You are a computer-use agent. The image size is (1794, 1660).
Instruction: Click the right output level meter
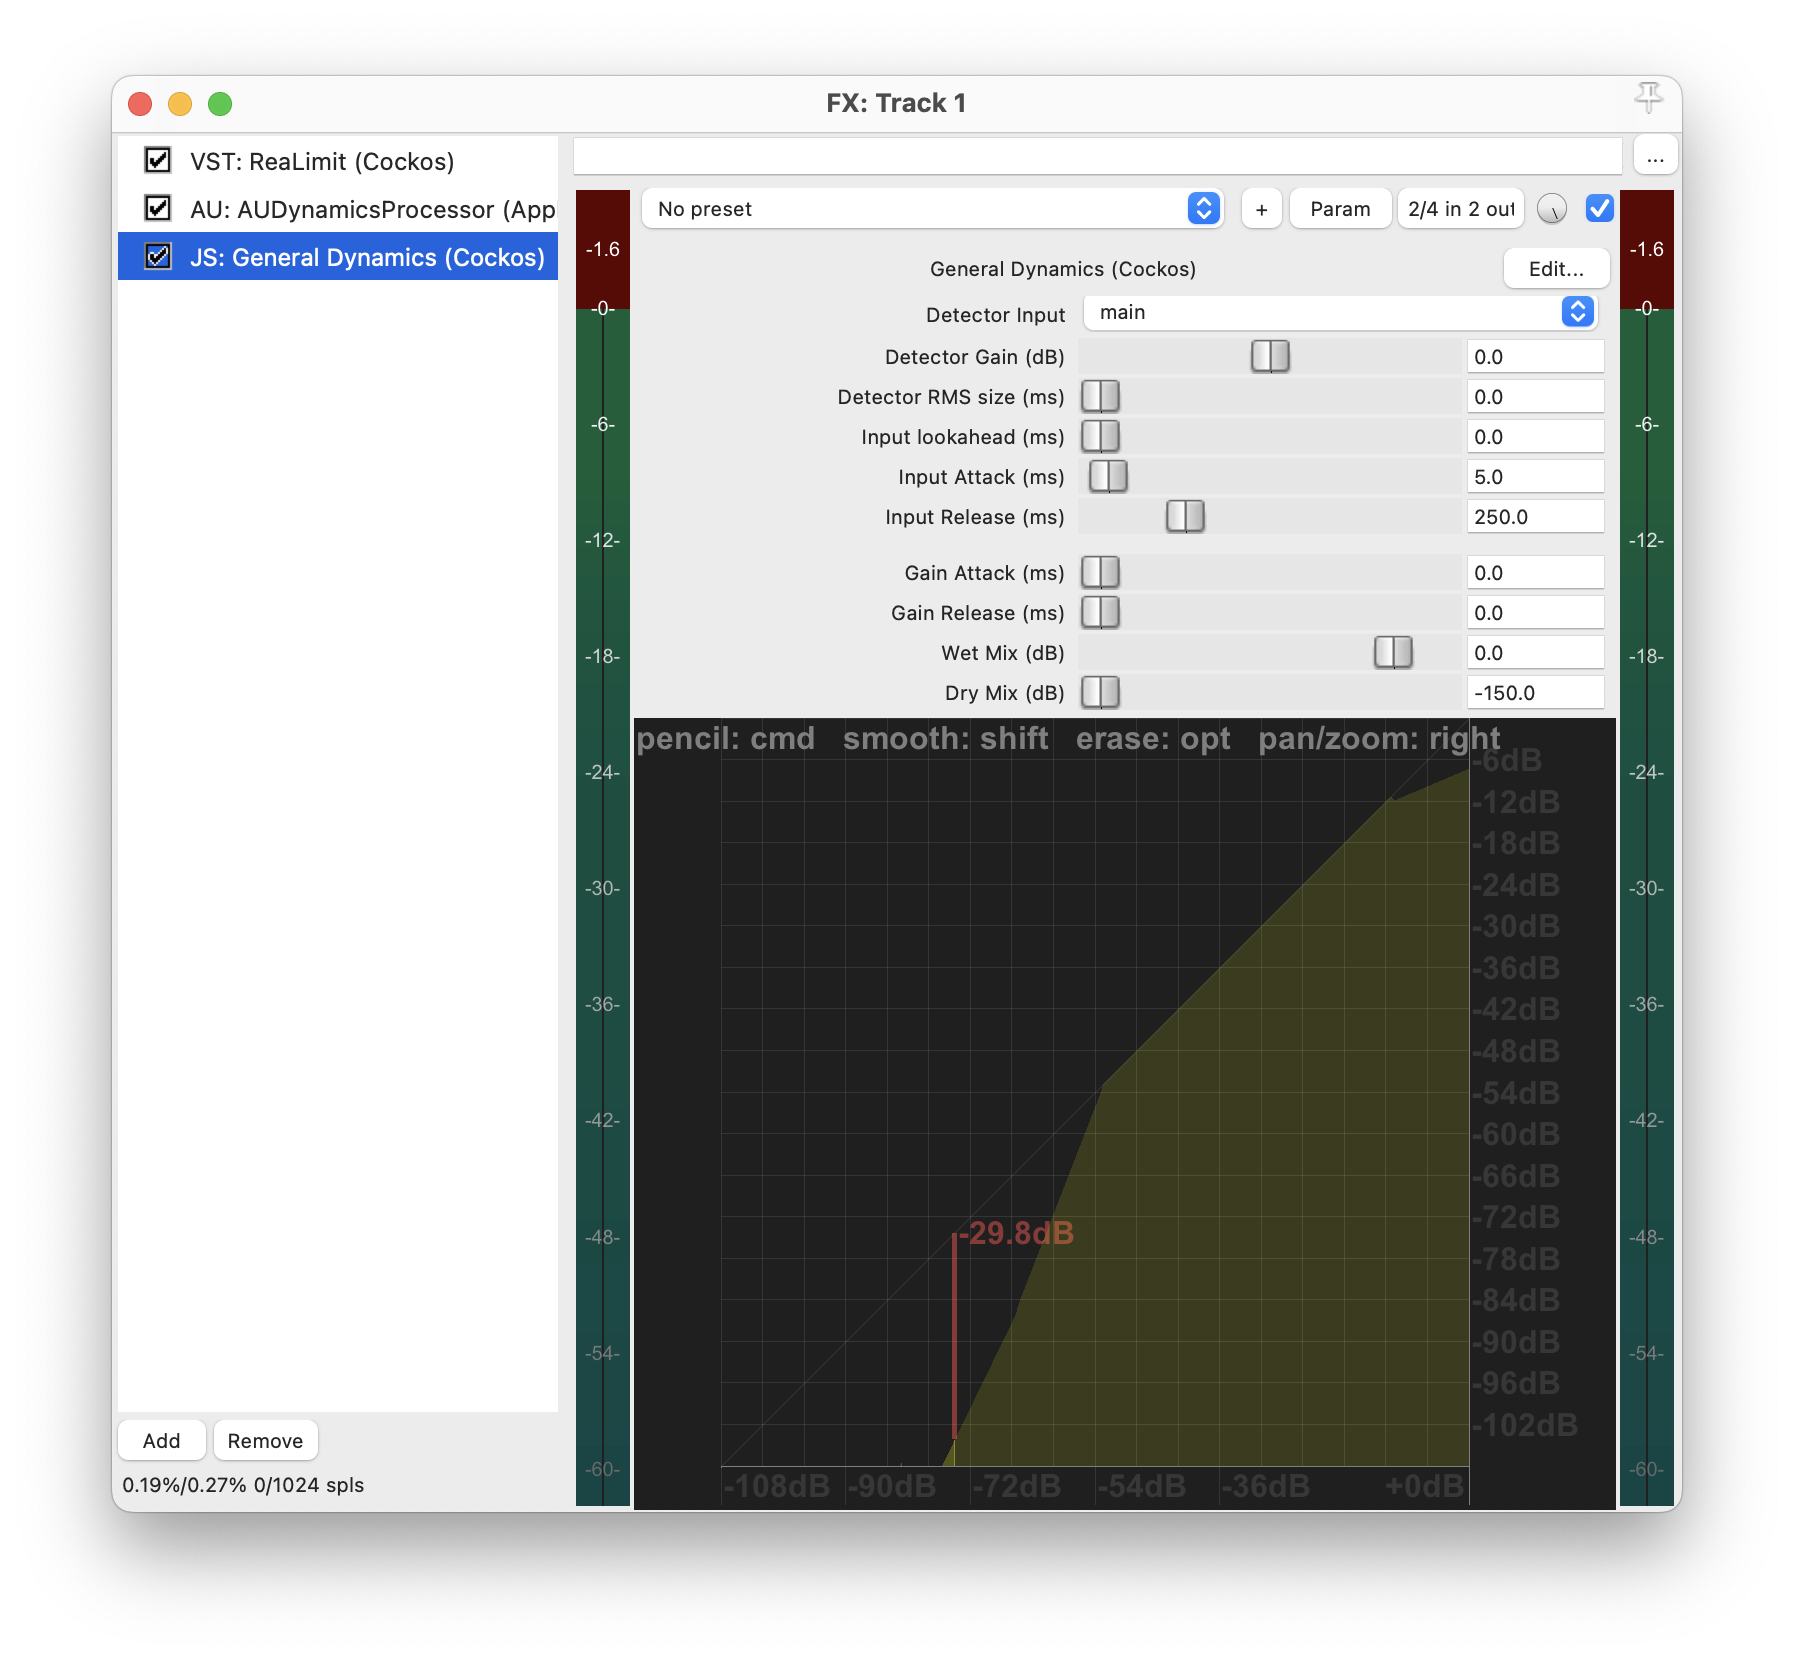1646,847
